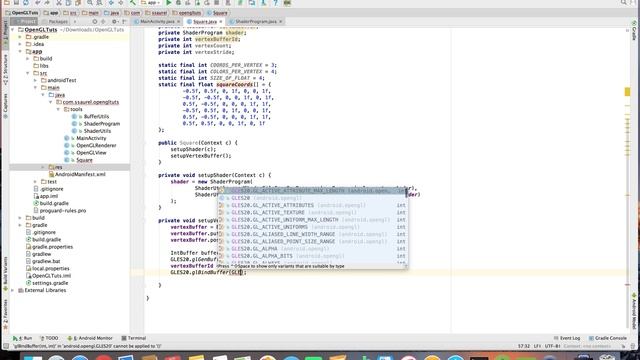Click the Paste clipboard icon in toolbar
The height and width of the screenshot is (360, 640).
[78, 3]
